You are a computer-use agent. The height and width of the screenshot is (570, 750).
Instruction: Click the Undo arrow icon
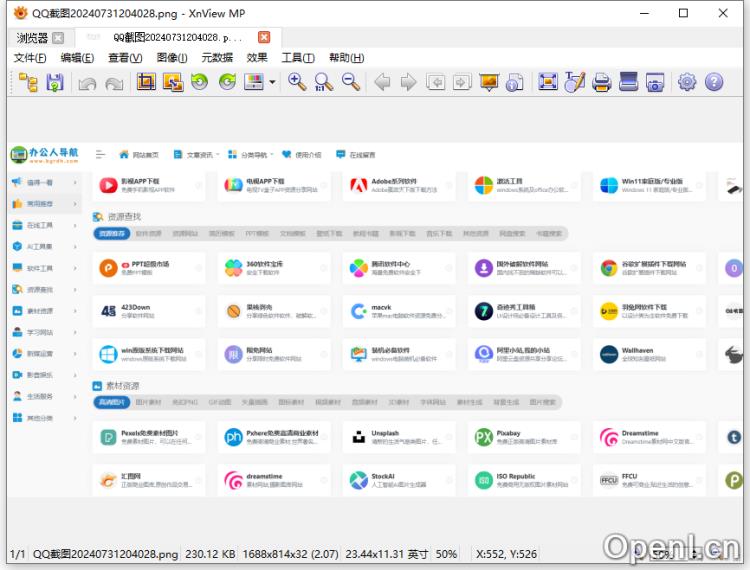click(87, 83)
